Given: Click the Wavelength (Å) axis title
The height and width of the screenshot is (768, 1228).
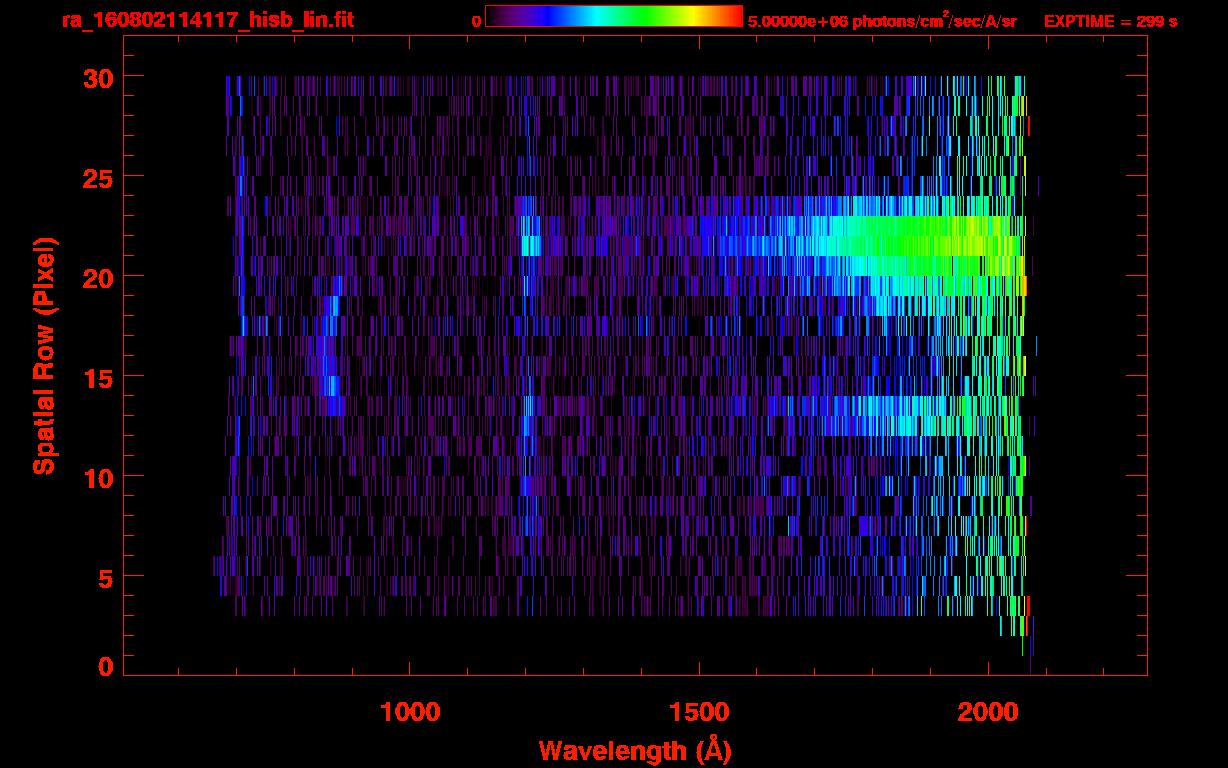Looking at the screenshot, I should [634, 750].
